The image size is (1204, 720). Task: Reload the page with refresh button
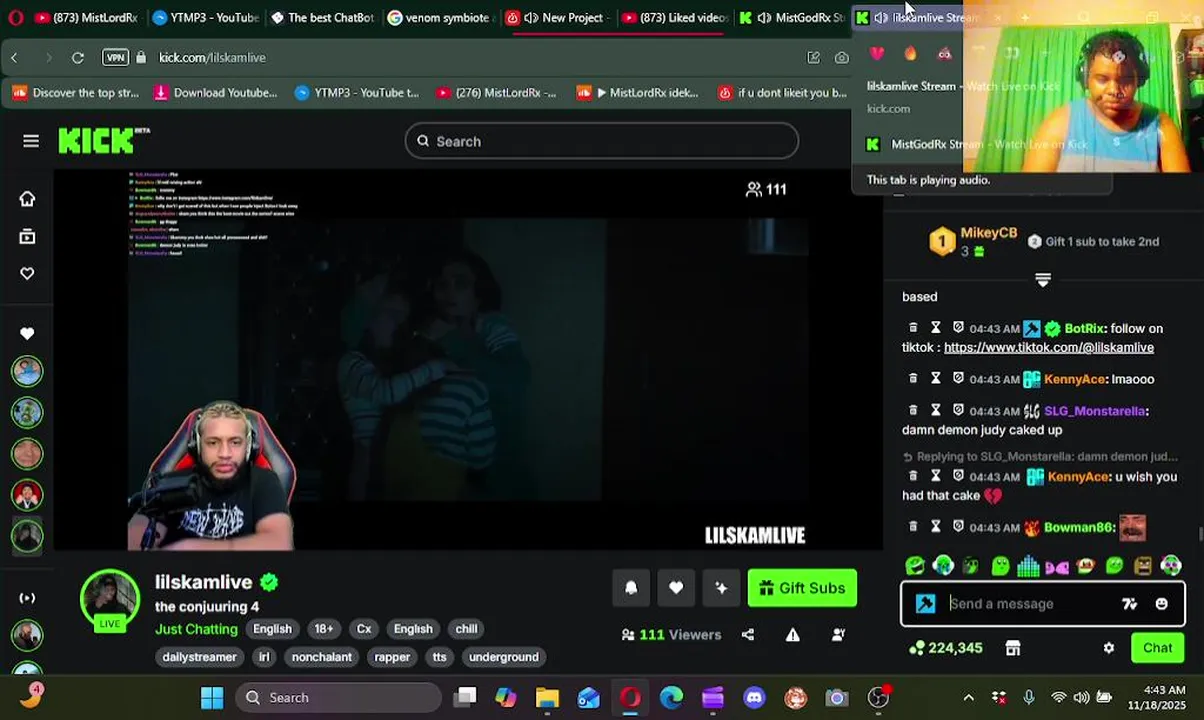[77, 58]
